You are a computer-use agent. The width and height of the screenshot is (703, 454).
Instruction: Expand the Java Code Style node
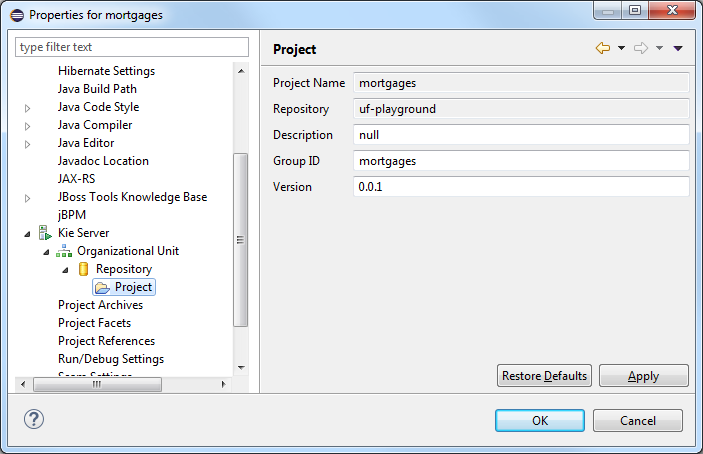click(28, 107)
